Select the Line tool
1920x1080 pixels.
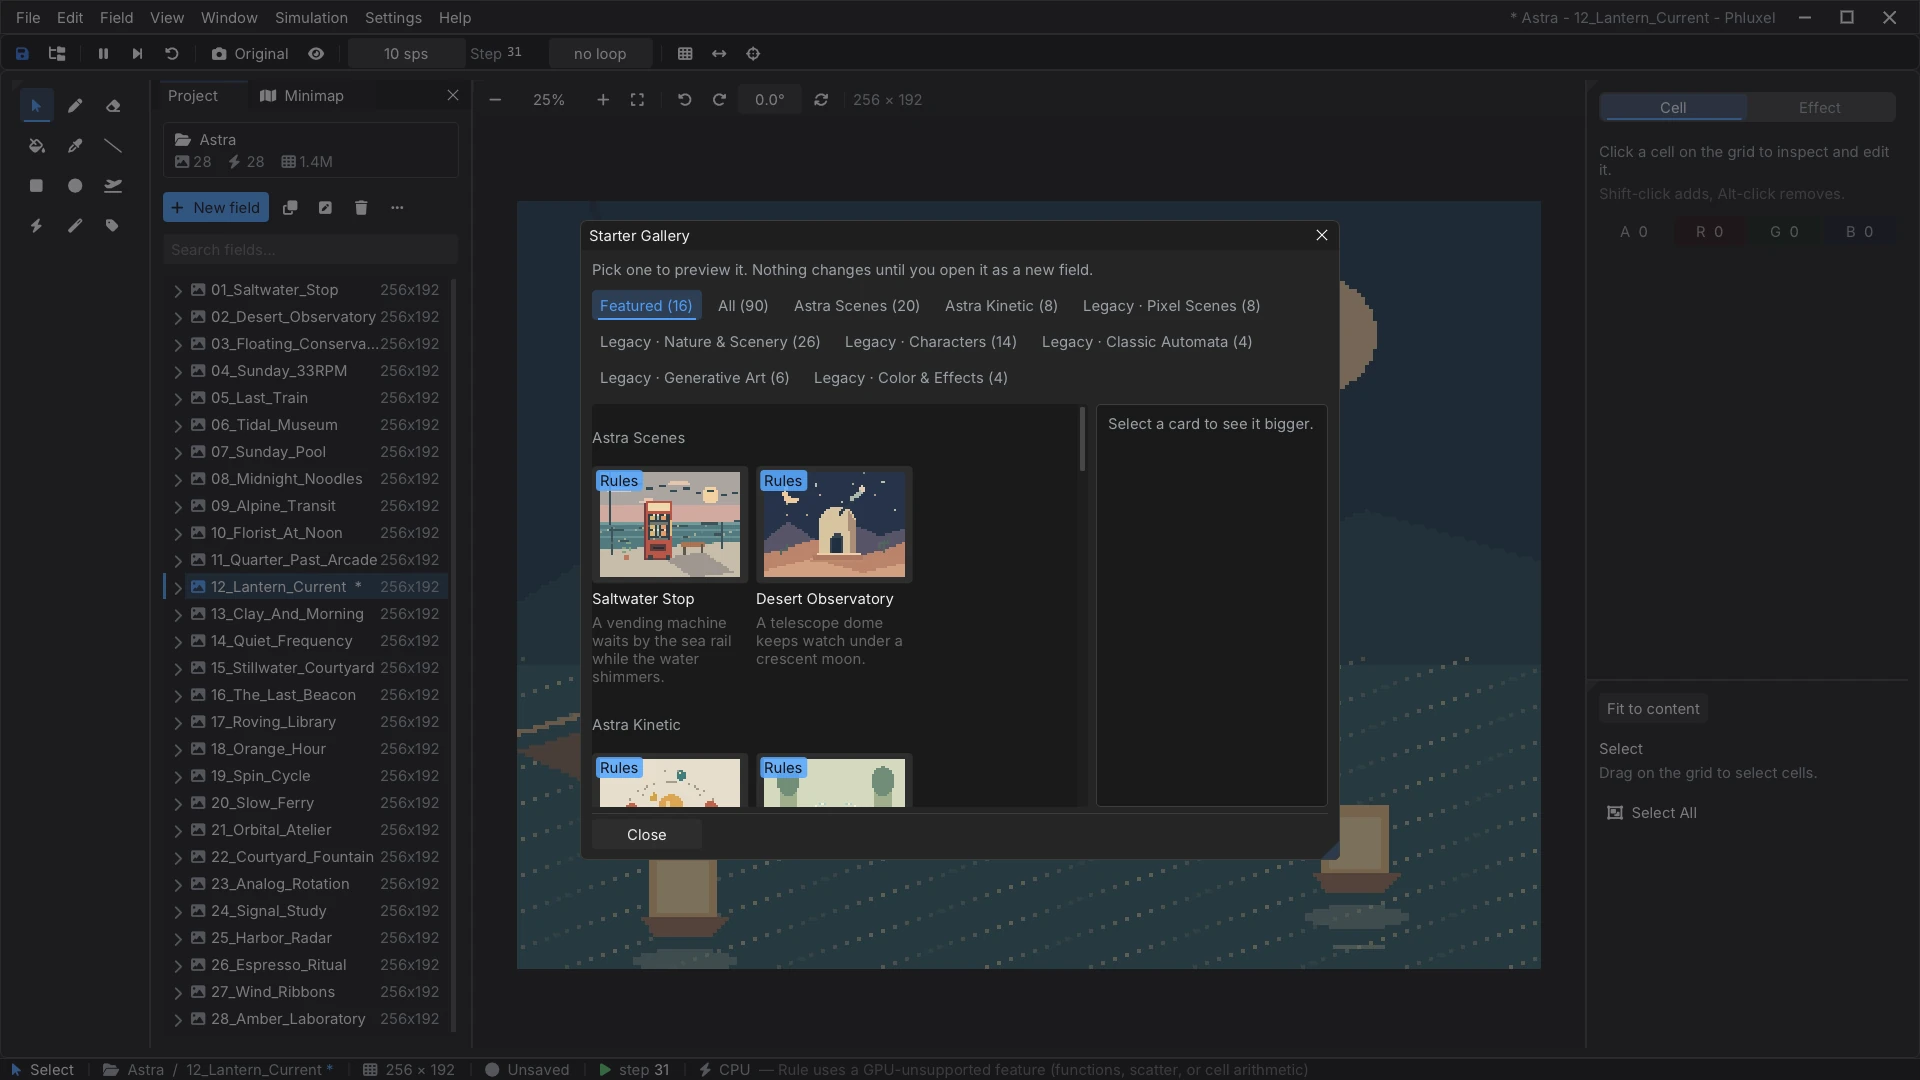tap(113, 146)
